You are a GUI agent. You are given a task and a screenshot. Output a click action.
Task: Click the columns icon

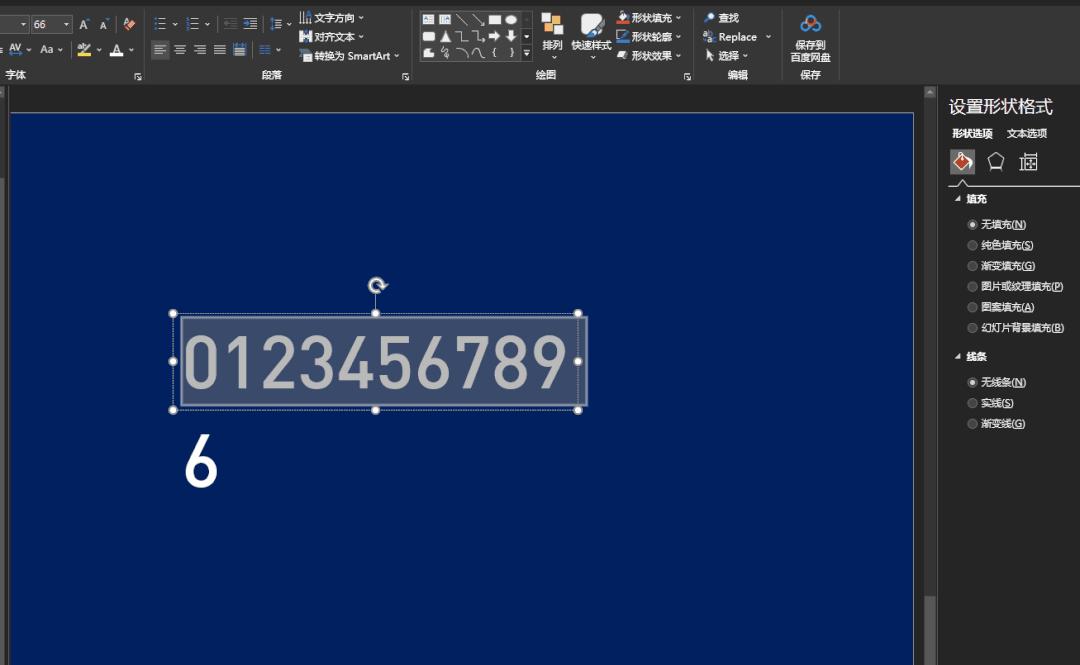tap(265, 50)
